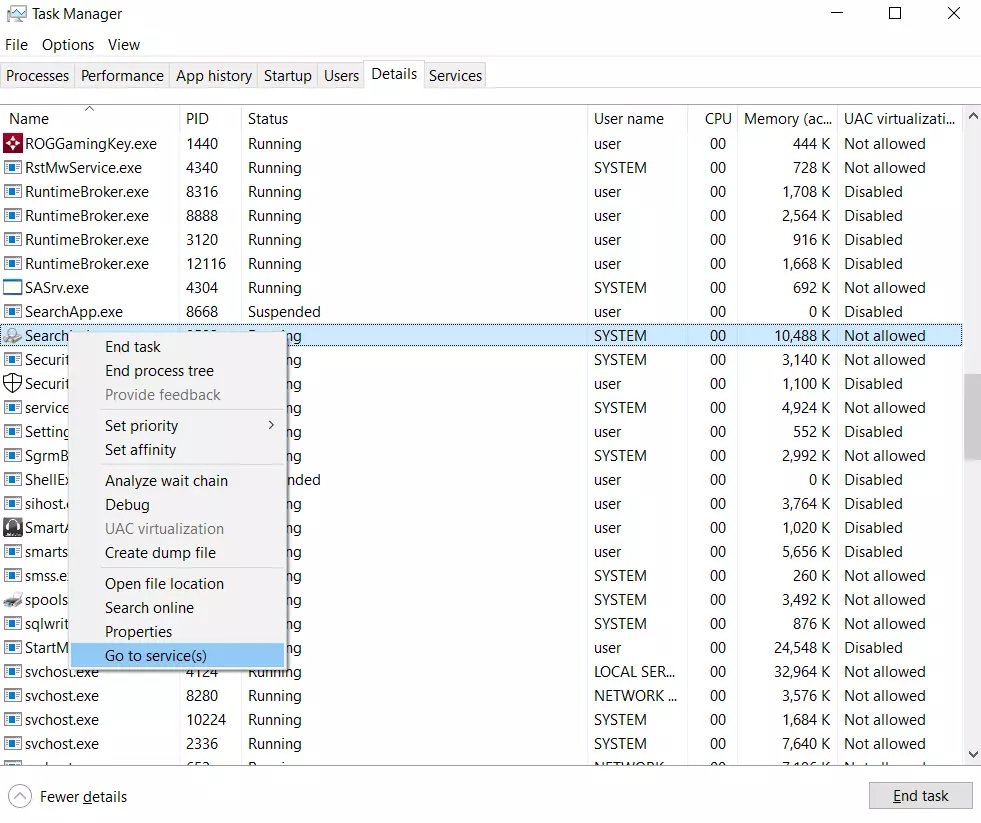The image size is (981, 823).
Task: Switch to the Startup tab
Action: pyautogui.click(x=288, y=76)
